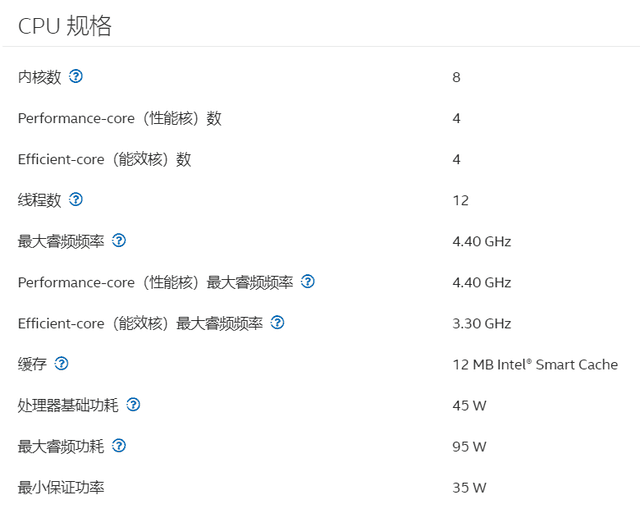The height and width of the screenshot is (518, 640).
Task: Click the thread count value 12
Action: pyautogui.click(x=460, y=200)
